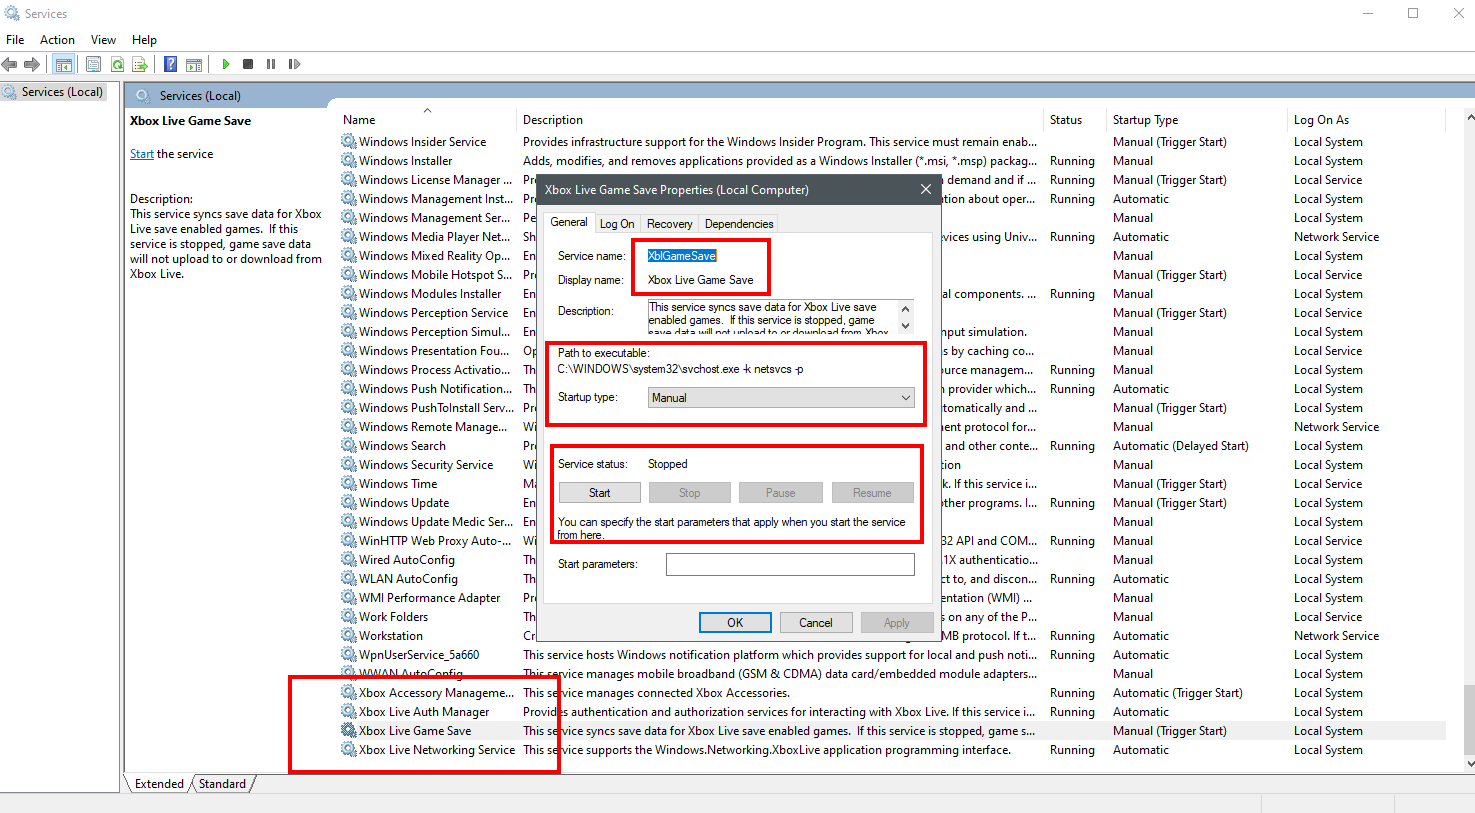Click the Refresh toolbar icon

[117, 64]
